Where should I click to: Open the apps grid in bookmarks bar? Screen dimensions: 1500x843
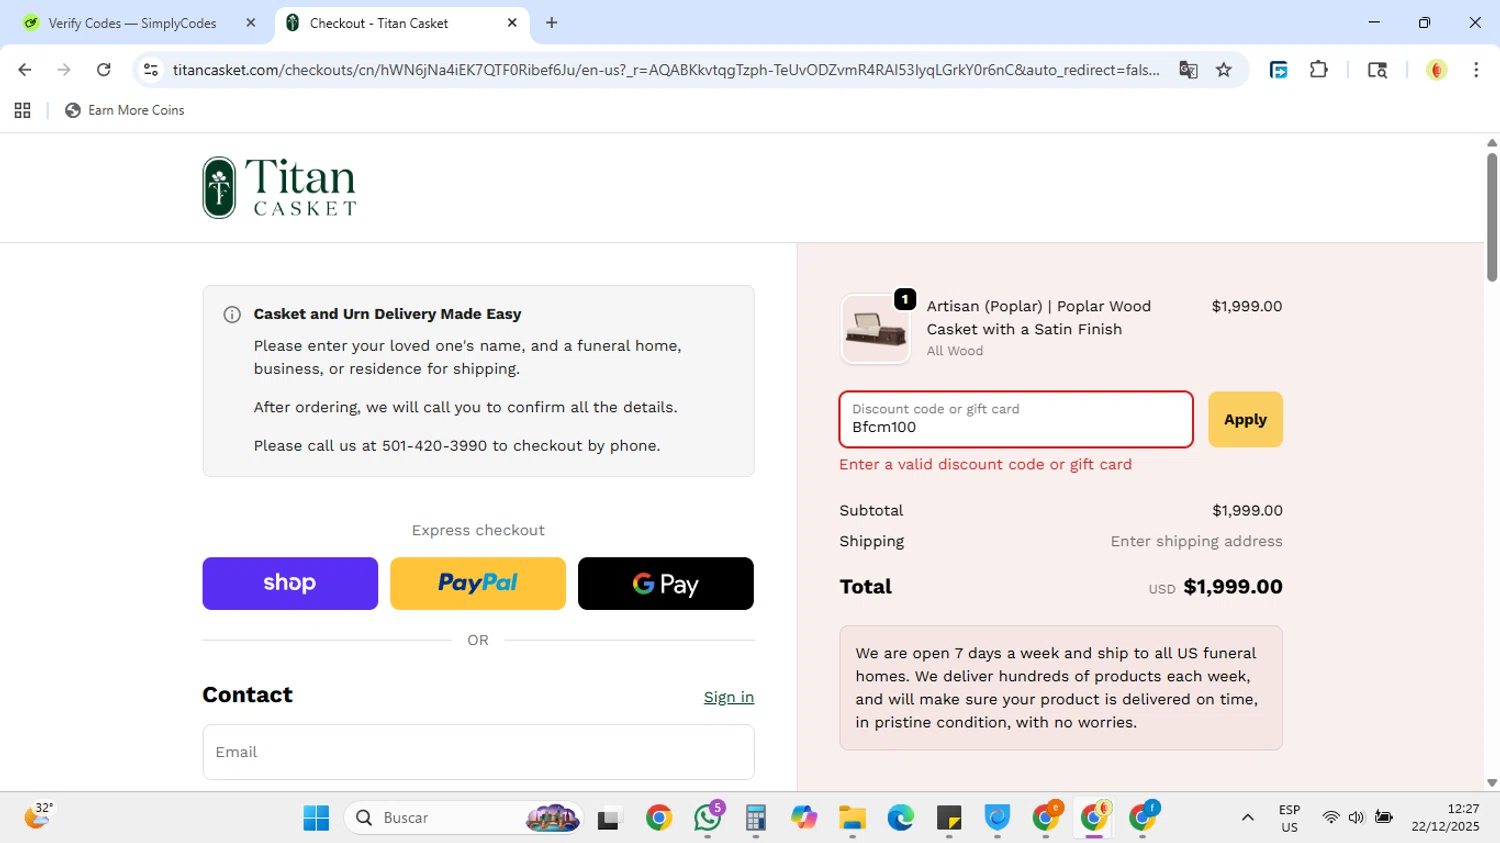click(22, 110)
